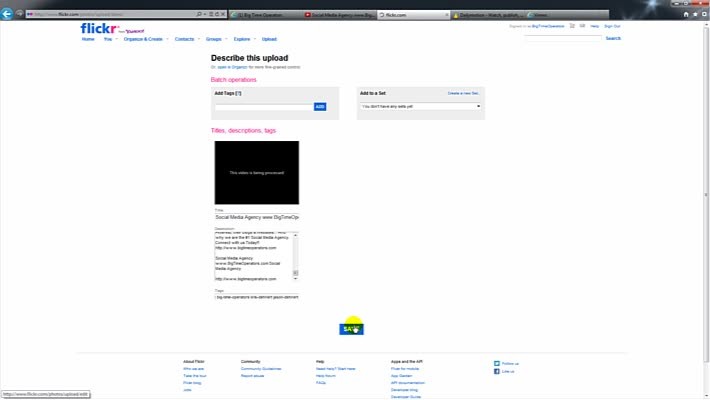
Task: Click the Sign Out link
Action: tap(612, 26)
